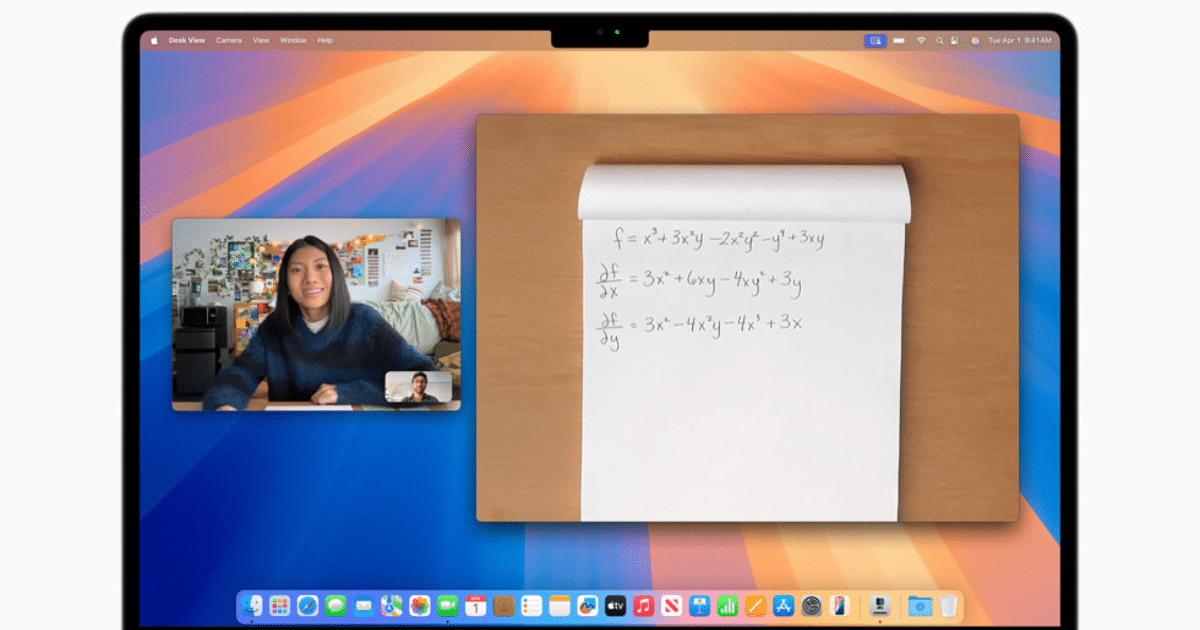1200x630 pixels.
Task: Click the date and time clock
Action: 1019,40
